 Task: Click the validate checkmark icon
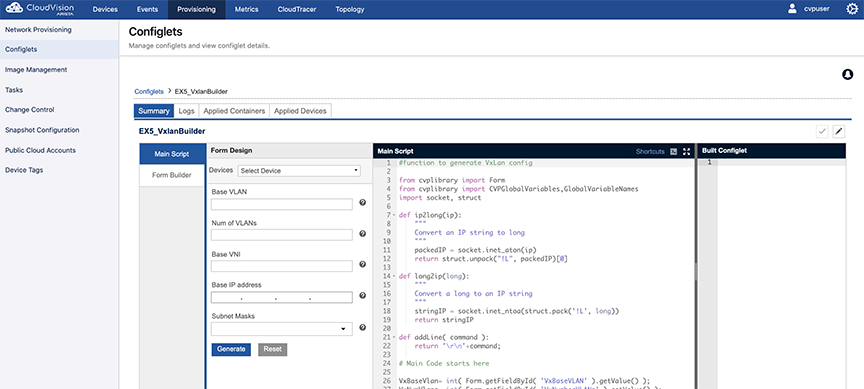click(x=822, y=131)
